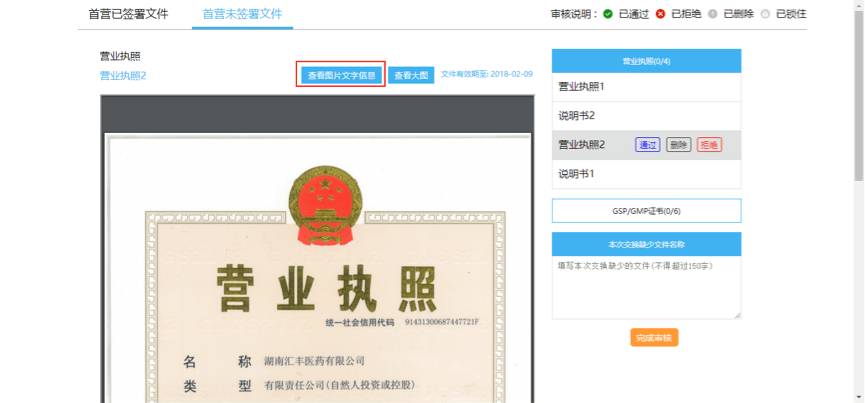865x403 pixels.
Task: Switch to 首营已签署文件 tab
Action: click(128, 14)
